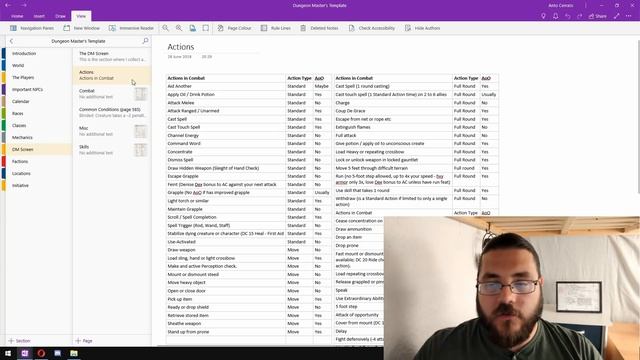
Task: Click the redo arrow in the title bar
Action: point(580,16)
